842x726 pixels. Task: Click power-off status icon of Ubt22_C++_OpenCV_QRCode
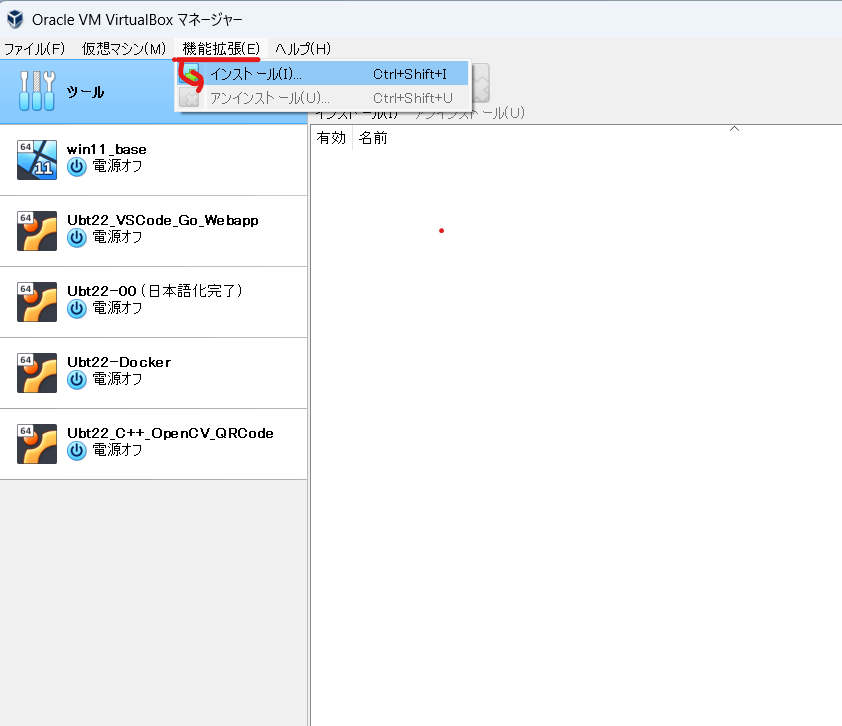[77, 451]
